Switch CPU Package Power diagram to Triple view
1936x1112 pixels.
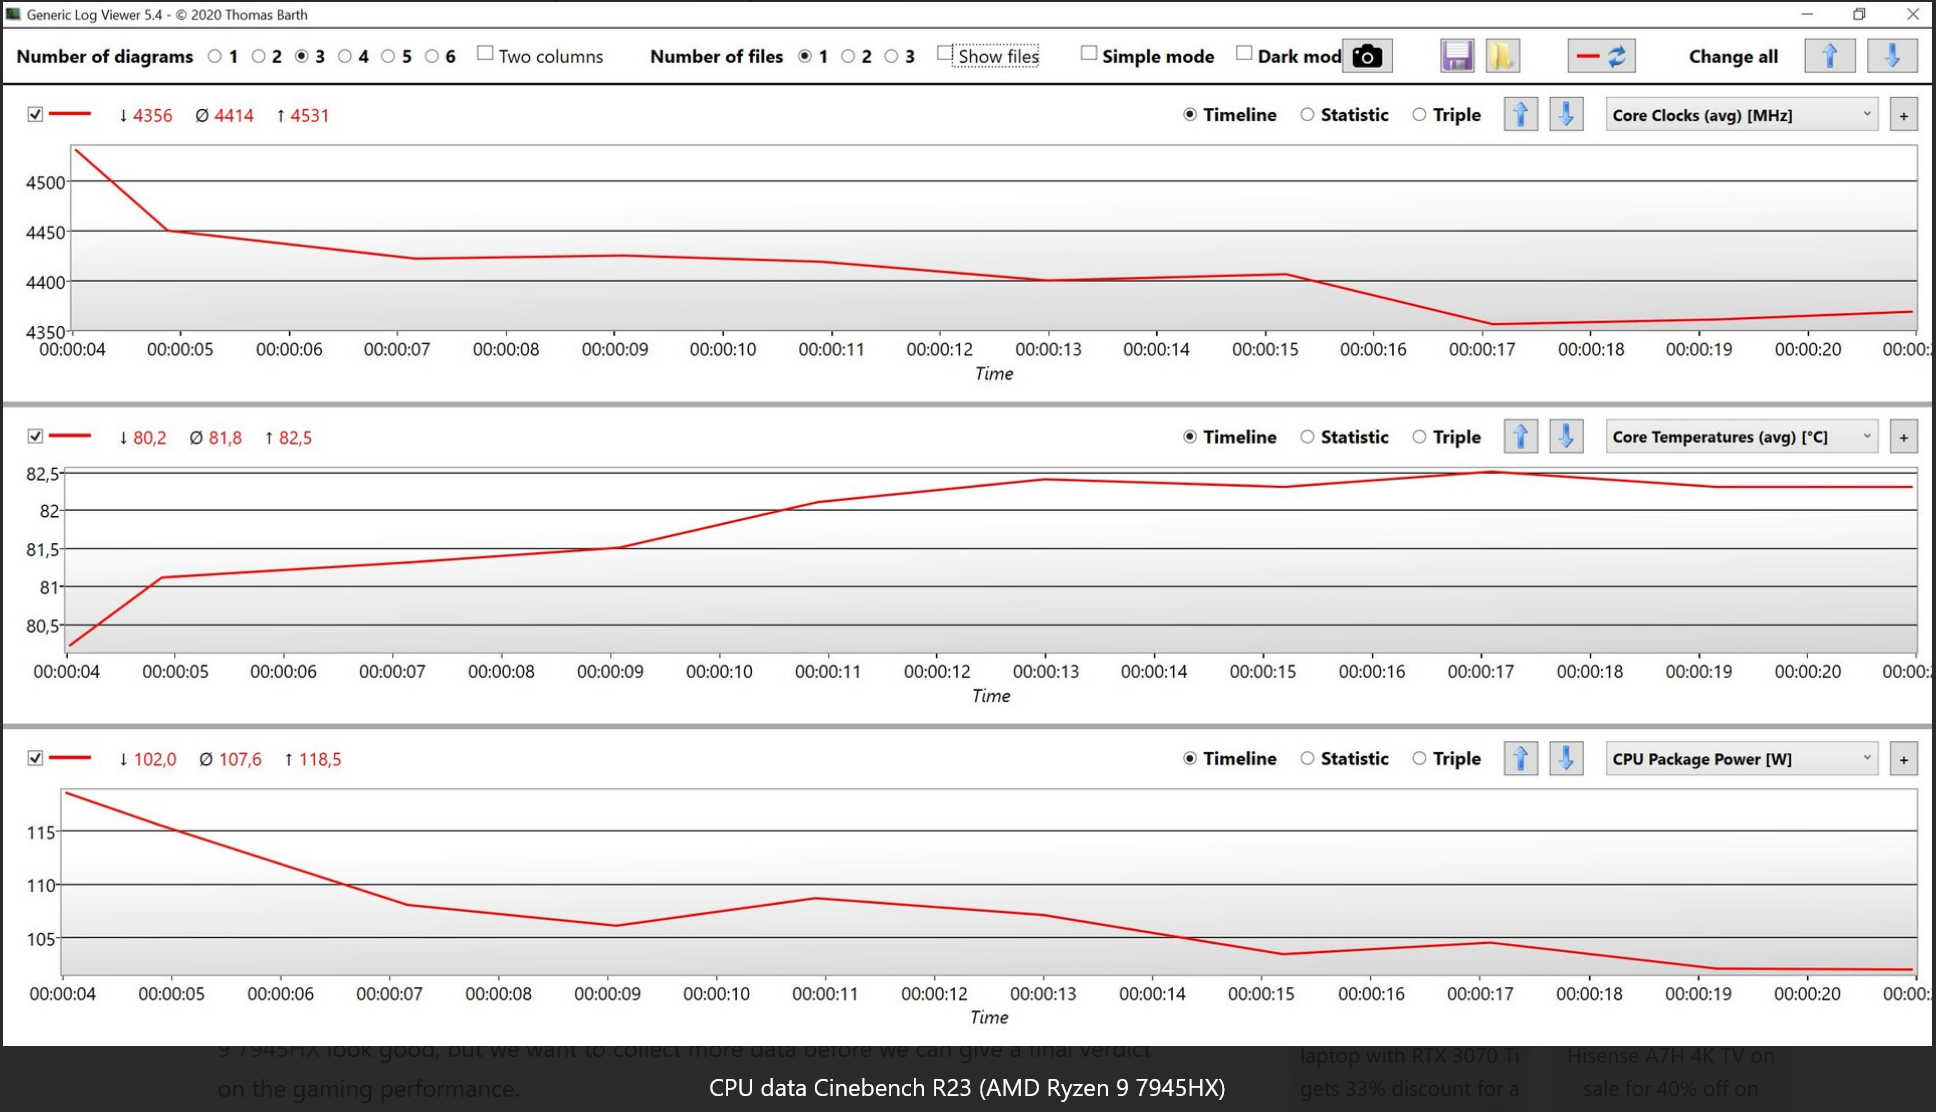(x=1419, y=759)
